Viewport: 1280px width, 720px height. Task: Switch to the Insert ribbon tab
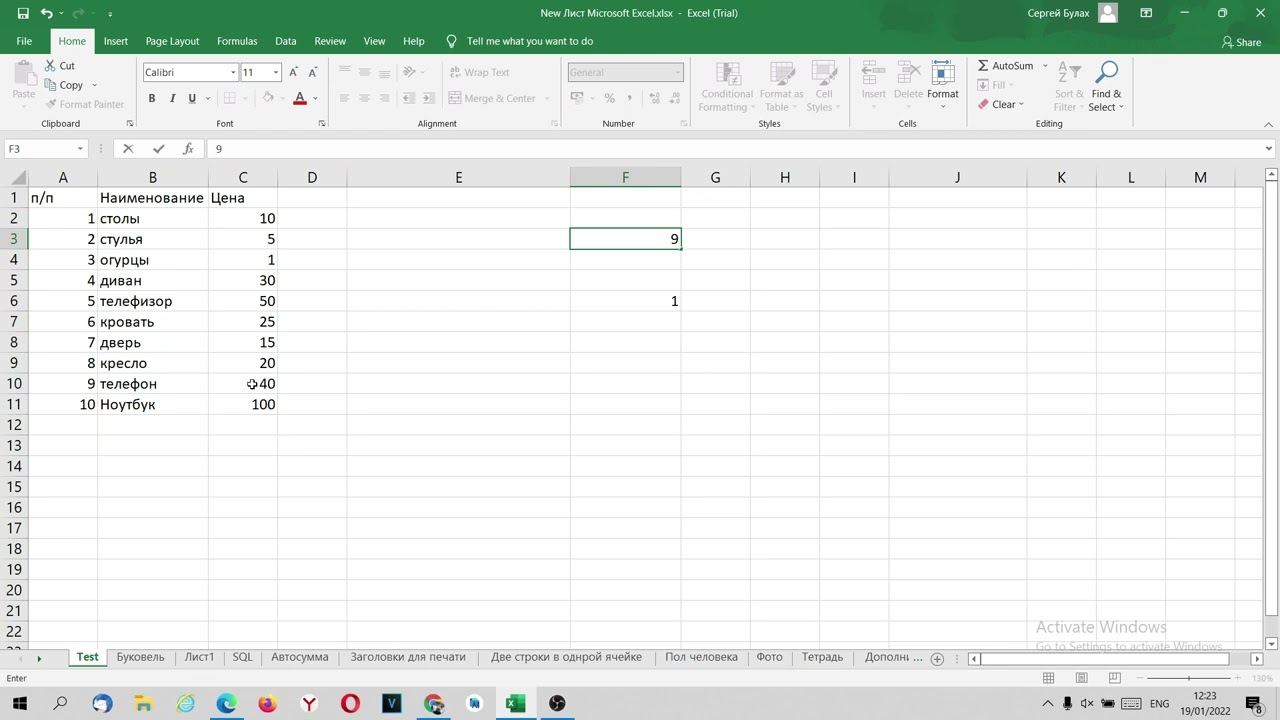click(116, 41)
